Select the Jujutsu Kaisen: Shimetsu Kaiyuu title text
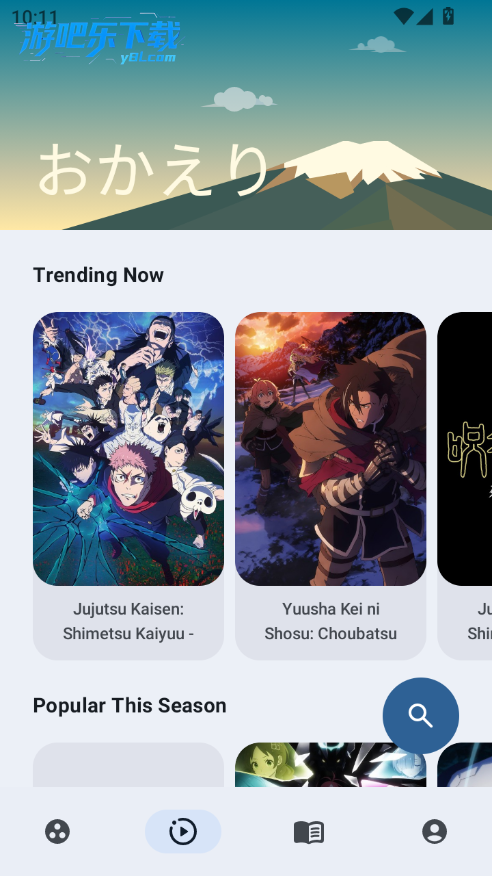492x876 pixels. [x=128, y=621]
